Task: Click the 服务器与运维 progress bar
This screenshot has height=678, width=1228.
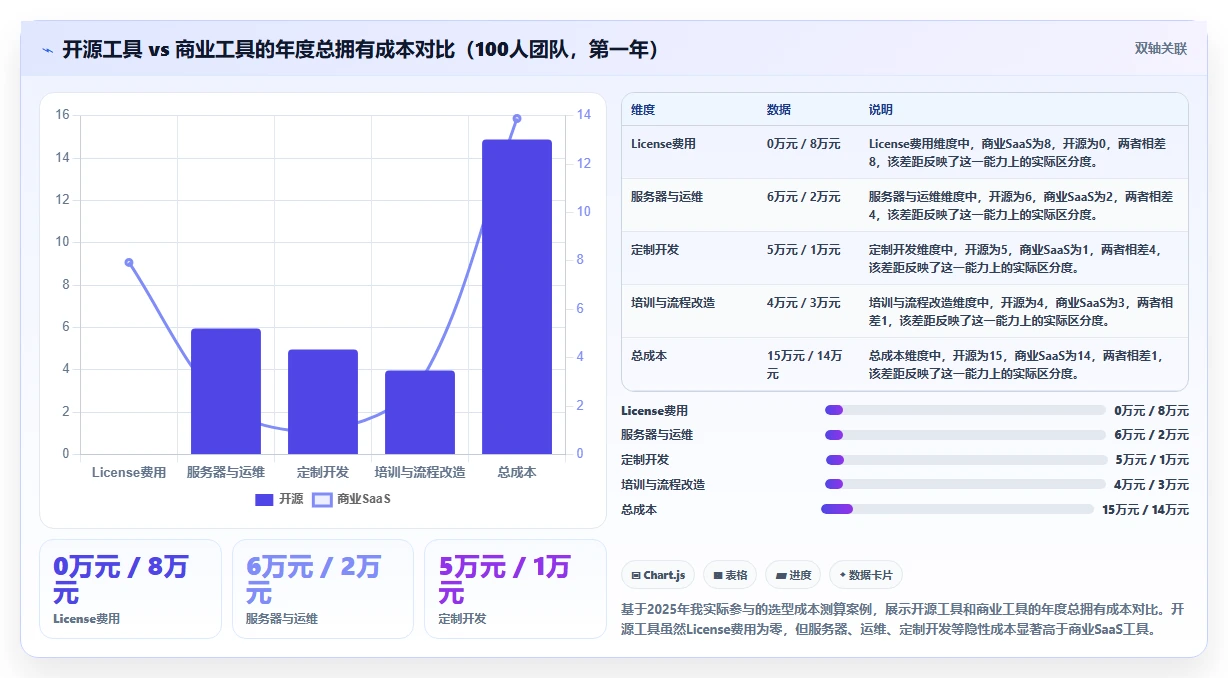Action: pyautogui.click(x=965, y=435)
